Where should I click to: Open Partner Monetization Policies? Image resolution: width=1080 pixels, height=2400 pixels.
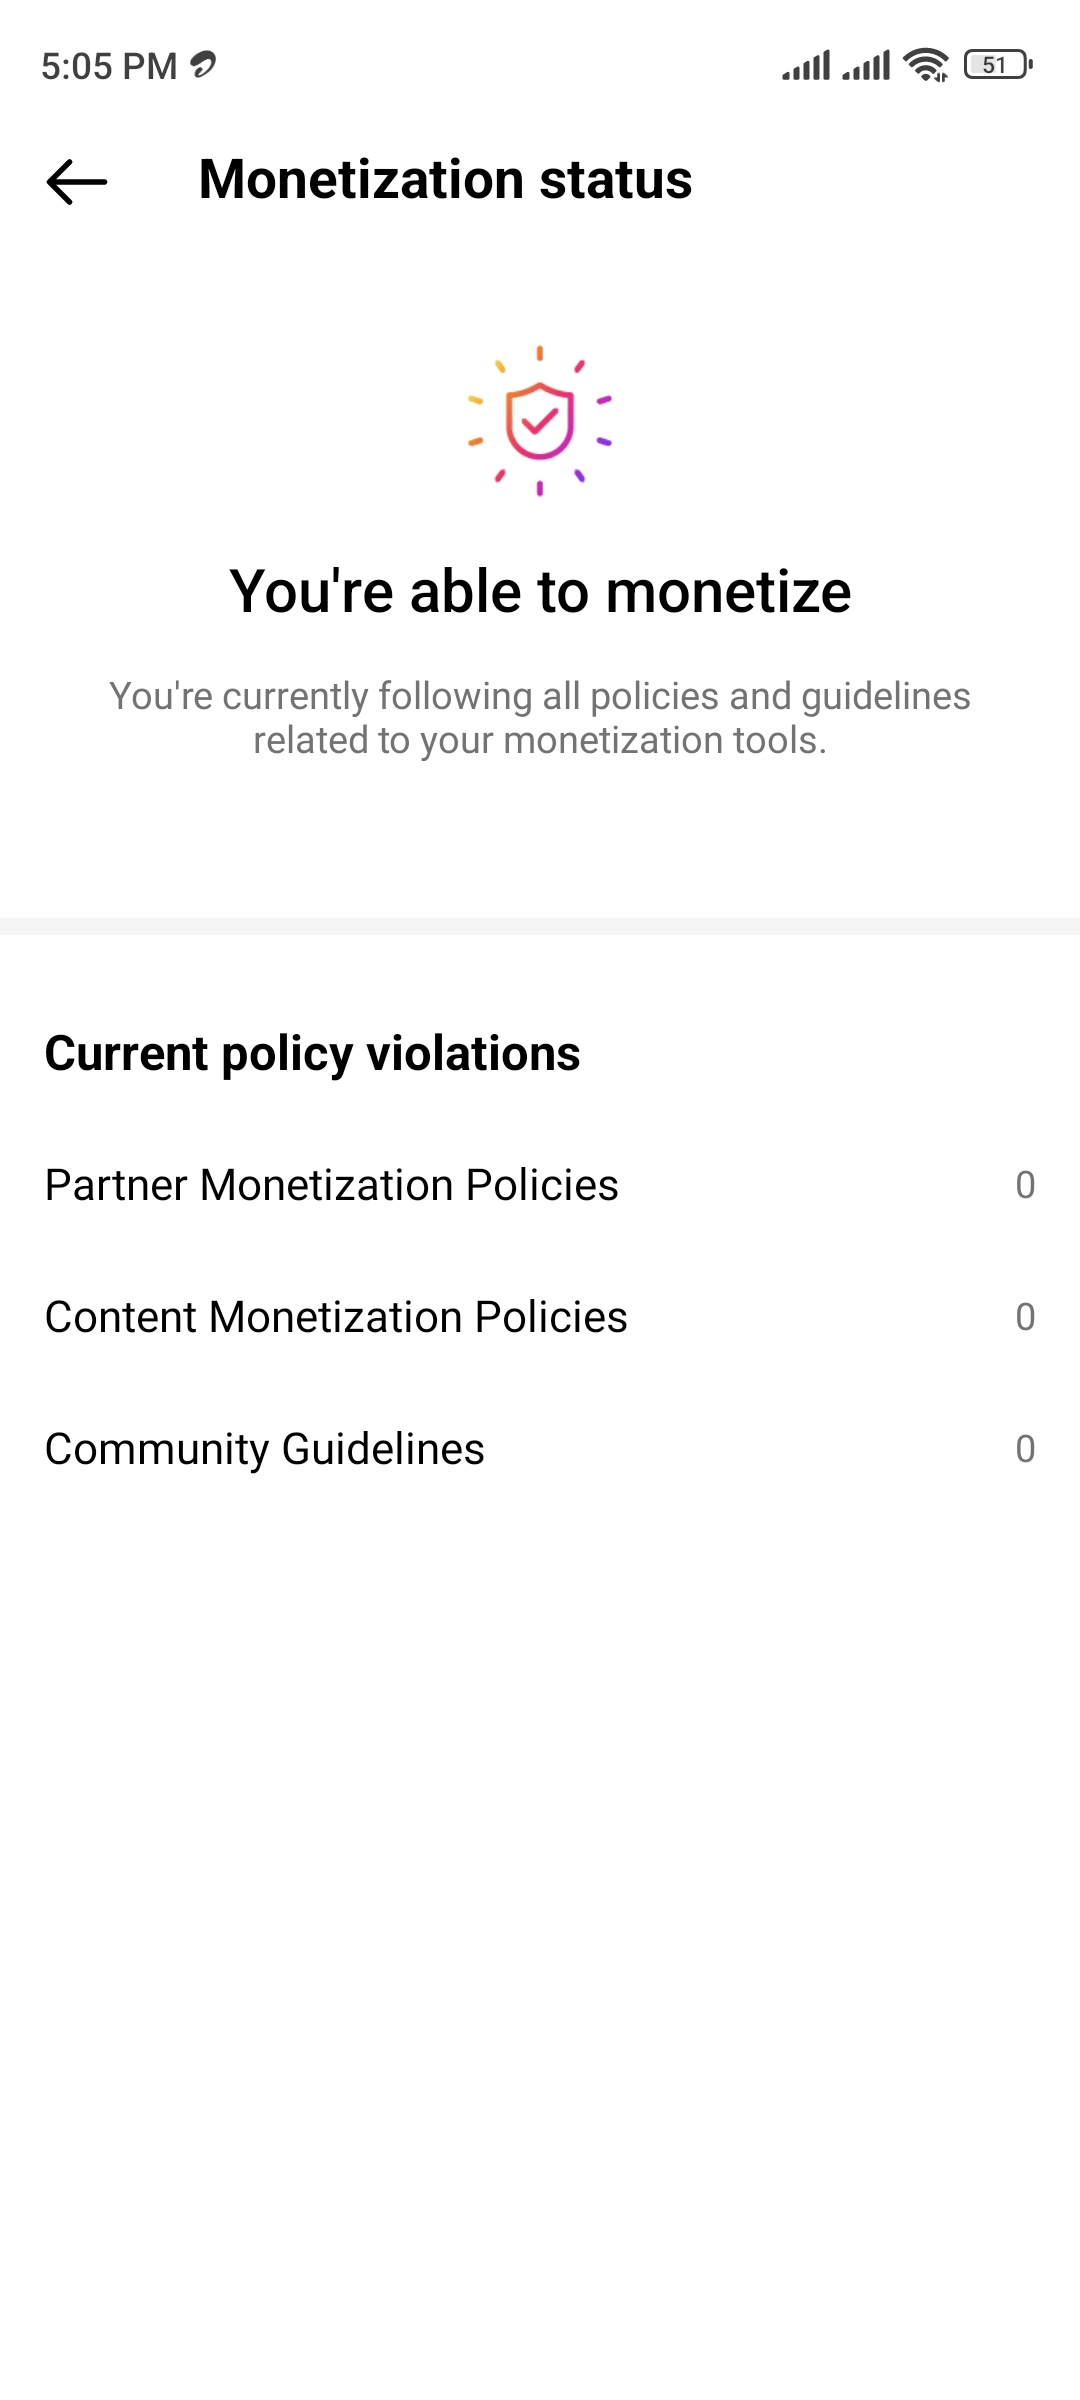pos(332,1185)
